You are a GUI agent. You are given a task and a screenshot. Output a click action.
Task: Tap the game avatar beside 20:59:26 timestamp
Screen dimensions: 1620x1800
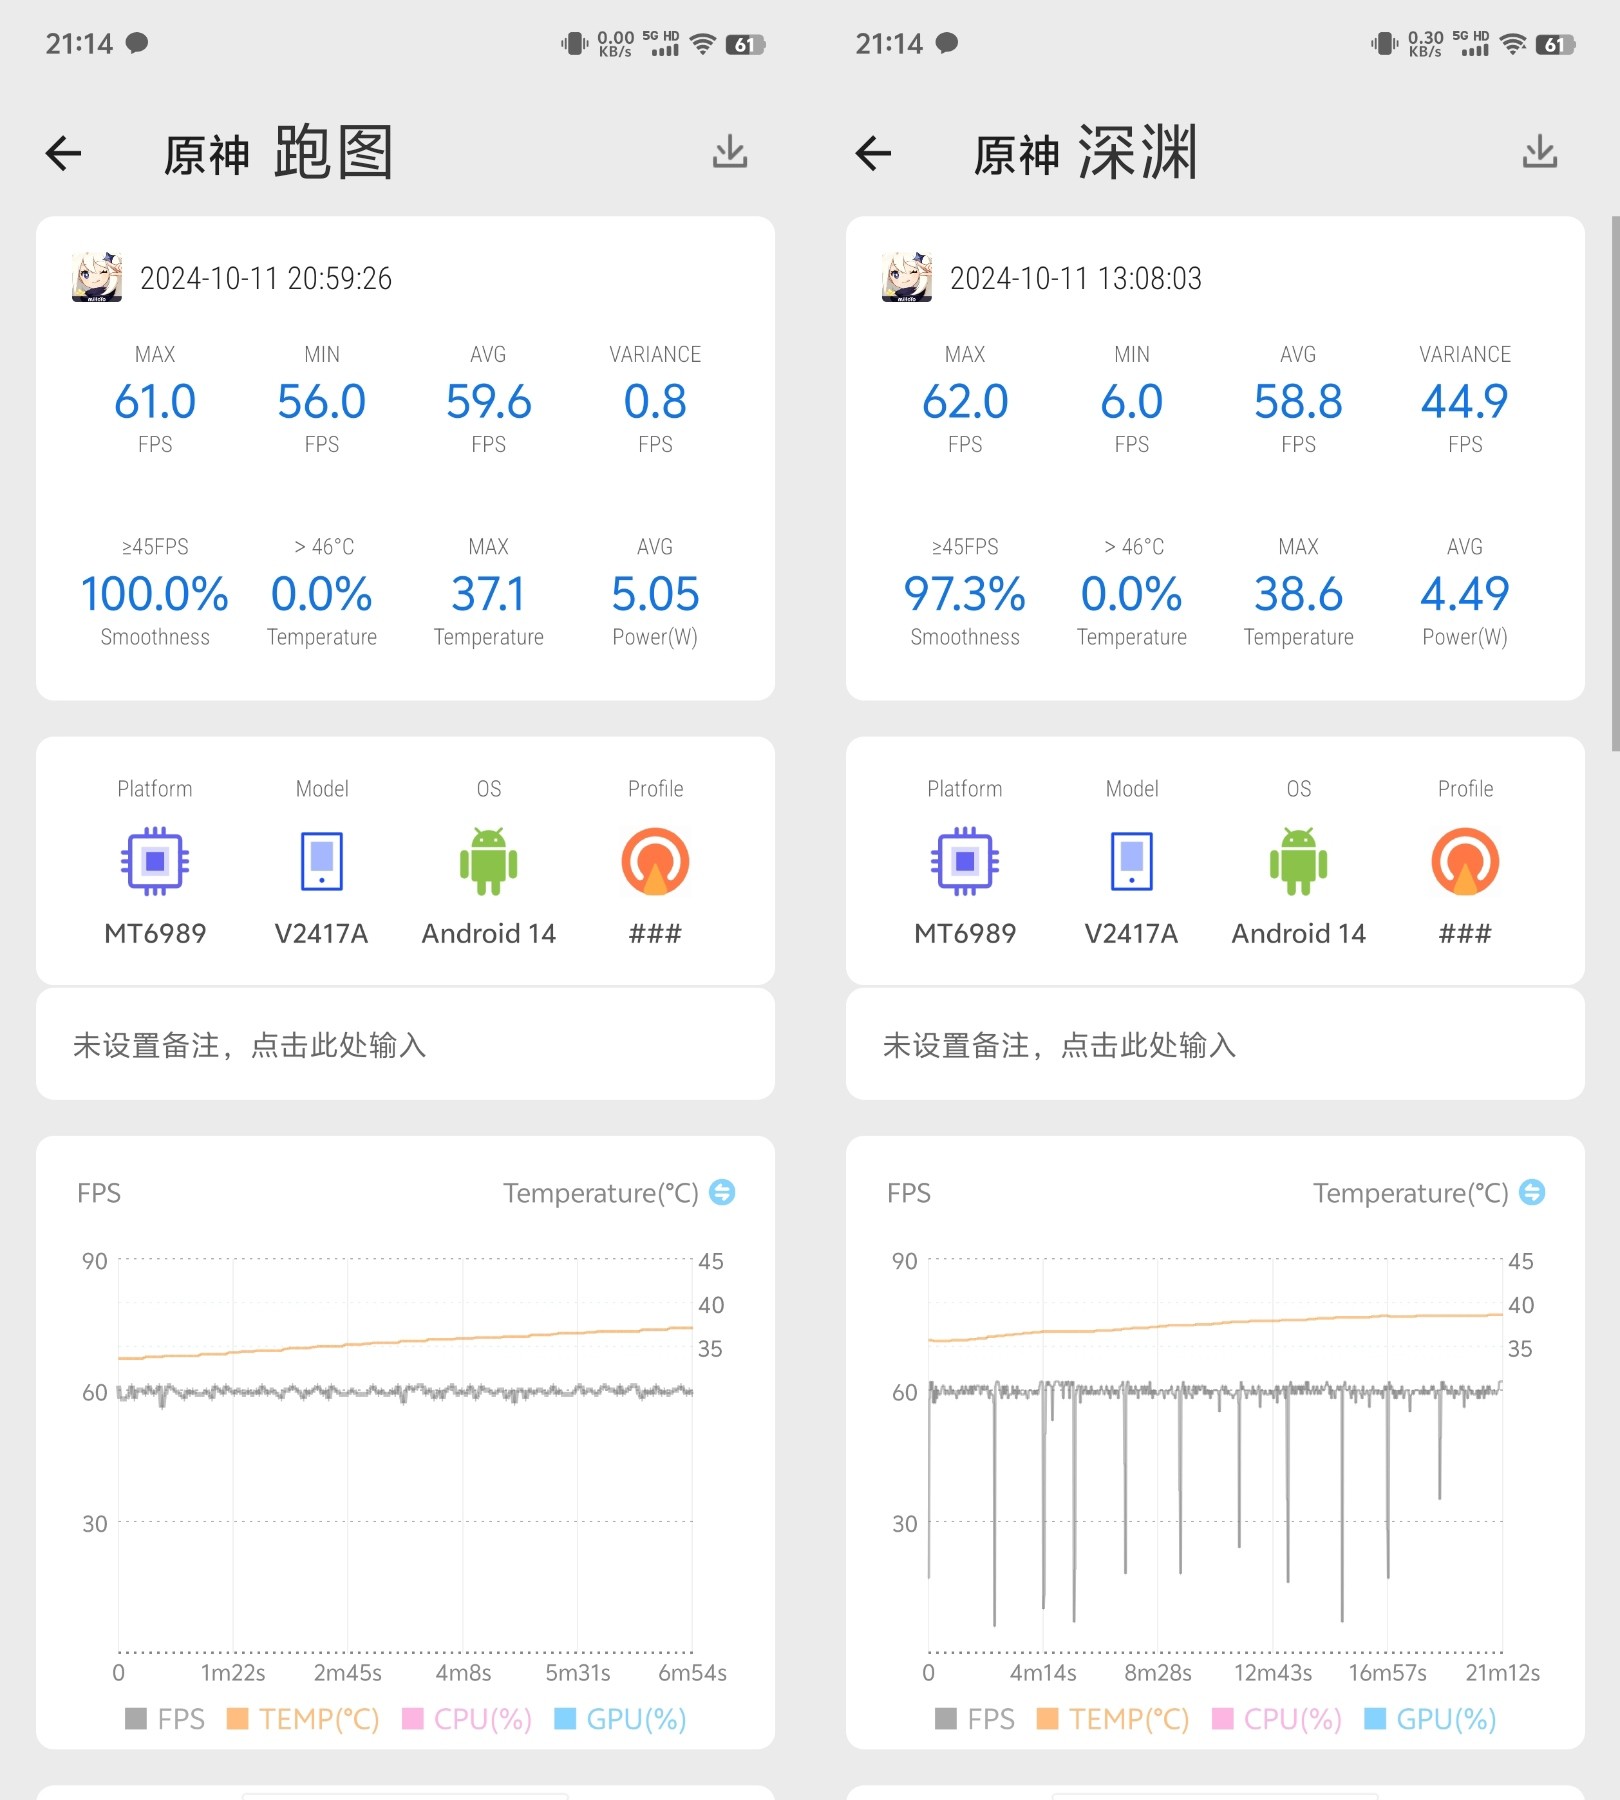[97, 277]
